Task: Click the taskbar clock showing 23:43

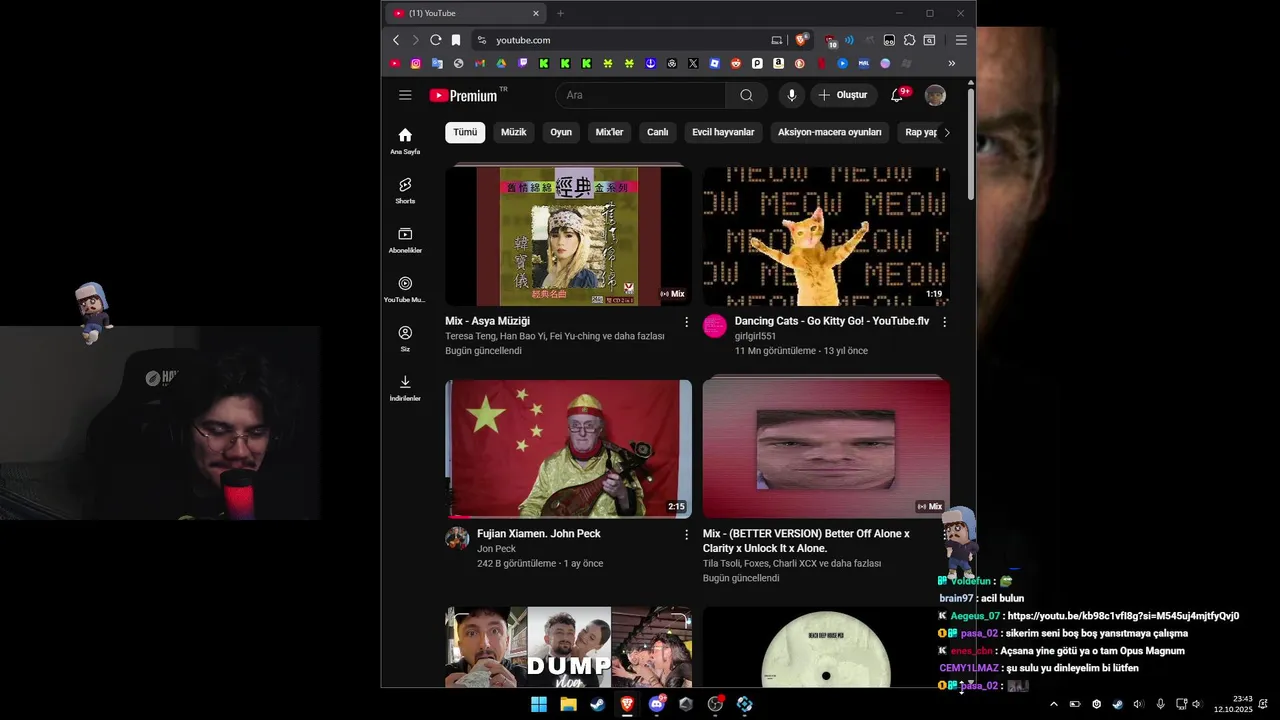Action: point(1233,704)
